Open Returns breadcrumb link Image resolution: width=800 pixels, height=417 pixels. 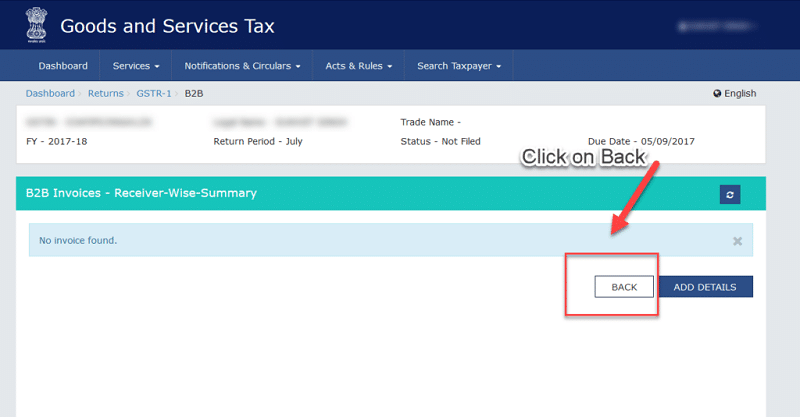tap(106, 93)
